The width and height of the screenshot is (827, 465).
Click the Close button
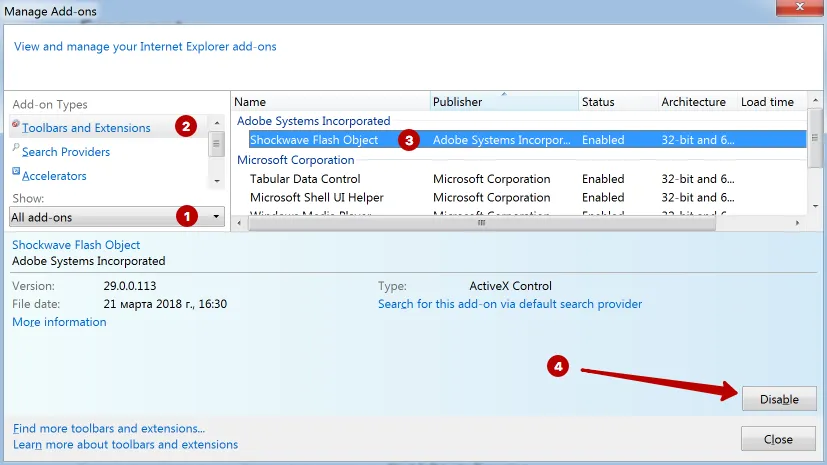[x=778, y=439]
